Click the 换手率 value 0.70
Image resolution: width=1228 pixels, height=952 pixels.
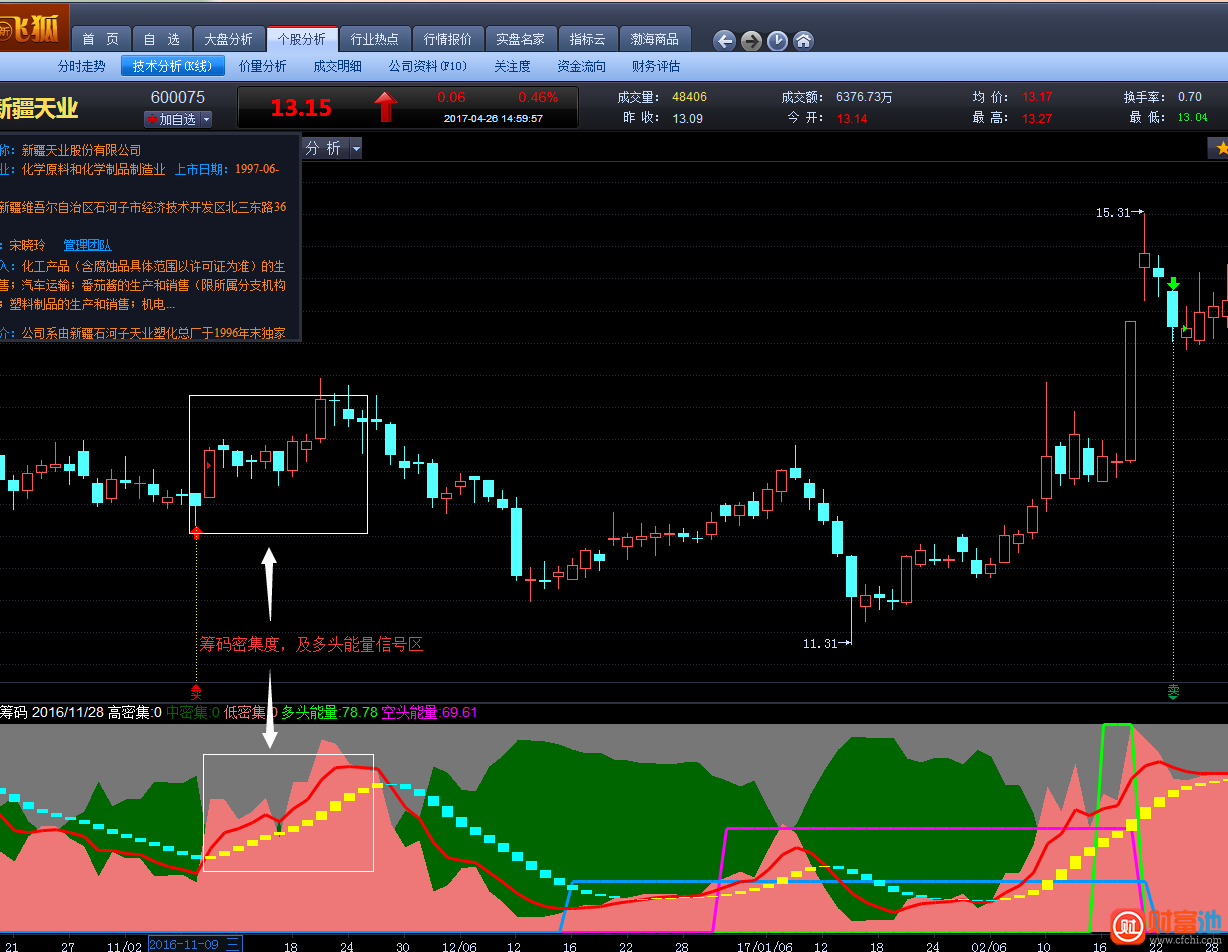(x=1190, y=97)
